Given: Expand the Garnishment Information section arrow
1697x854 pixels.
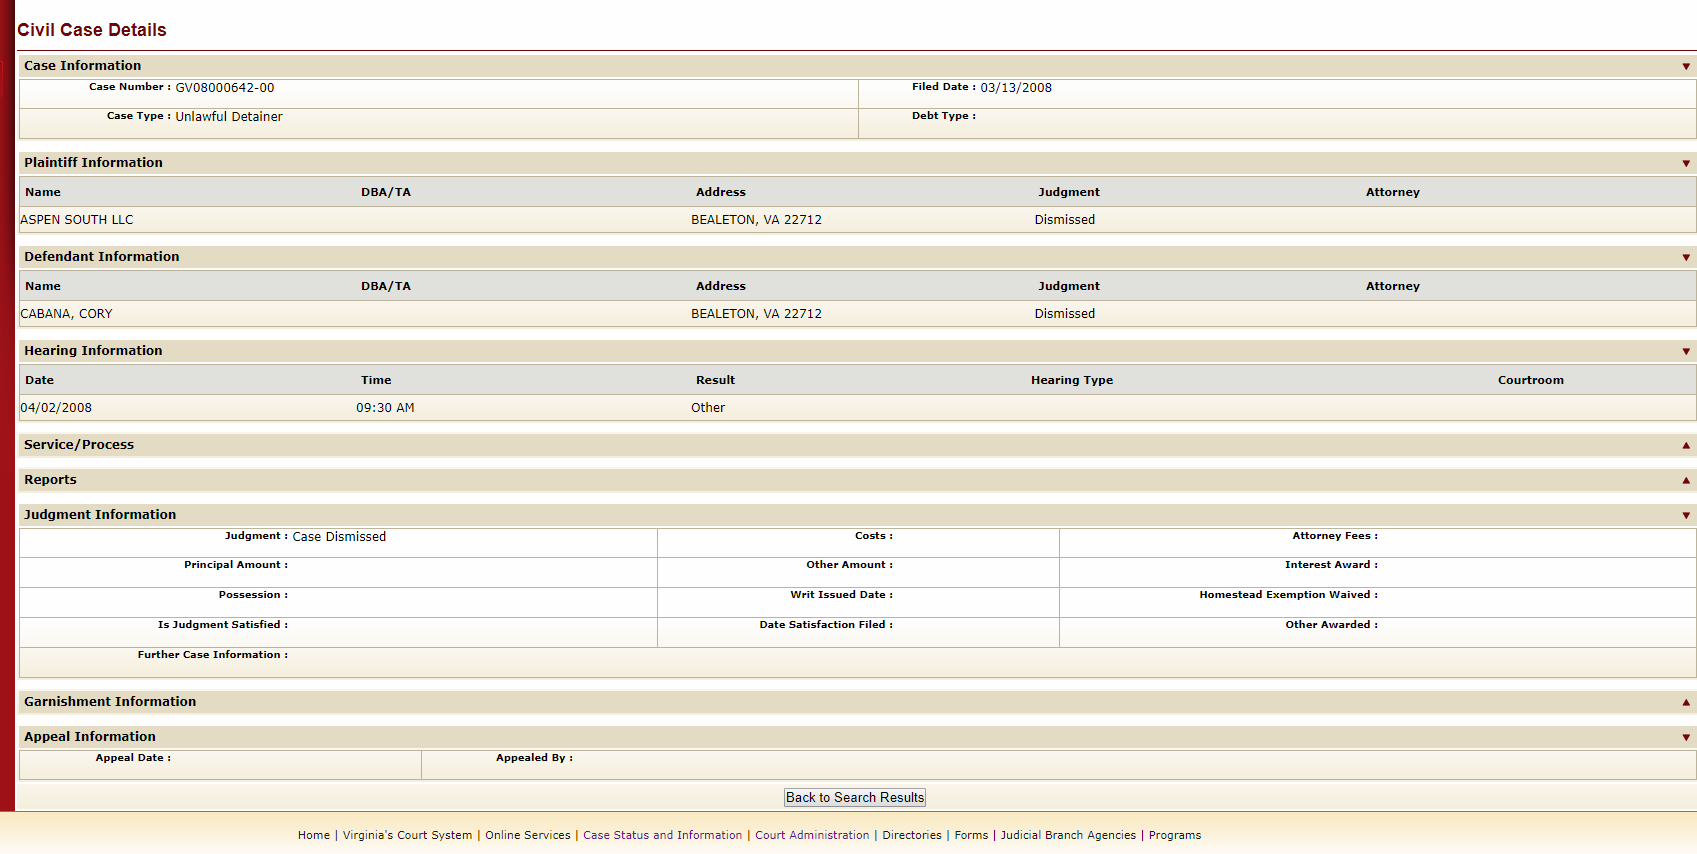Looking at the screenshot, I should tap(1686, 702).
